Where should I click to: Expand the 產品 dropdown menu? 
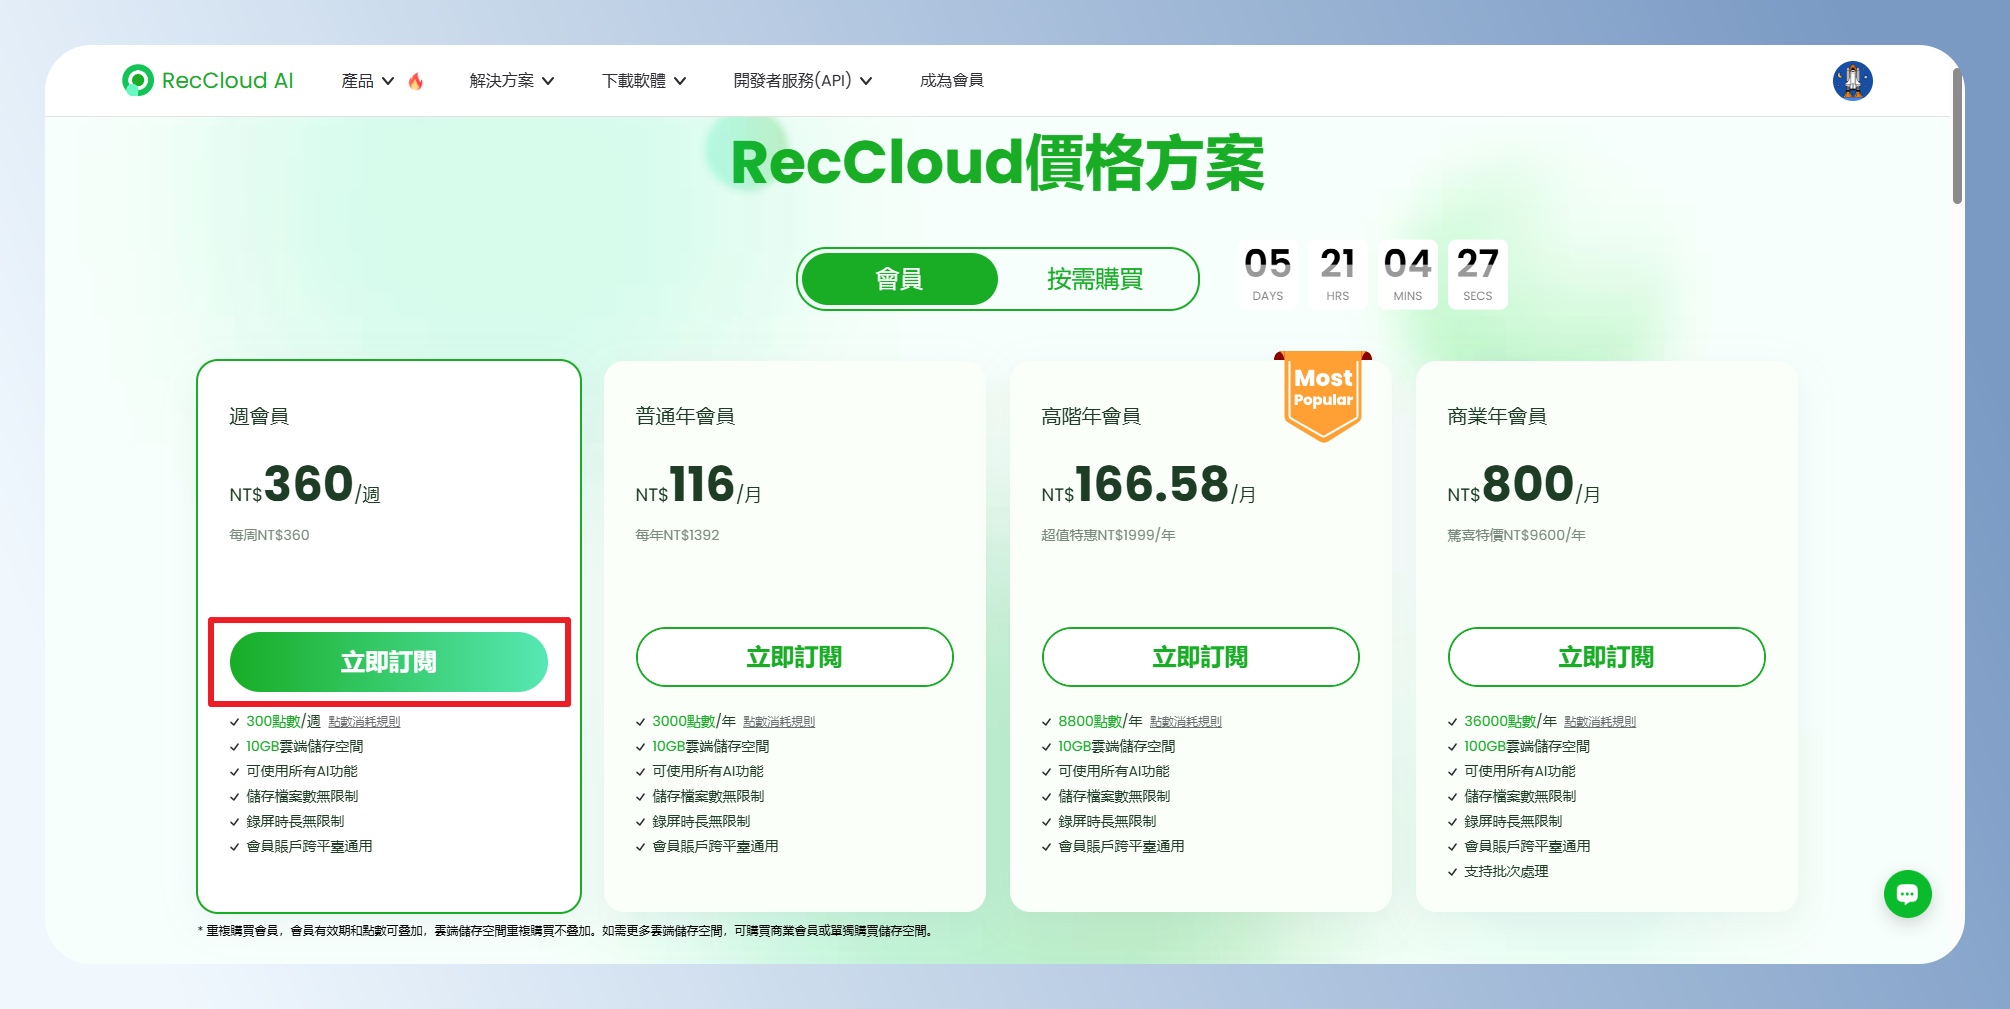[367, 80]
